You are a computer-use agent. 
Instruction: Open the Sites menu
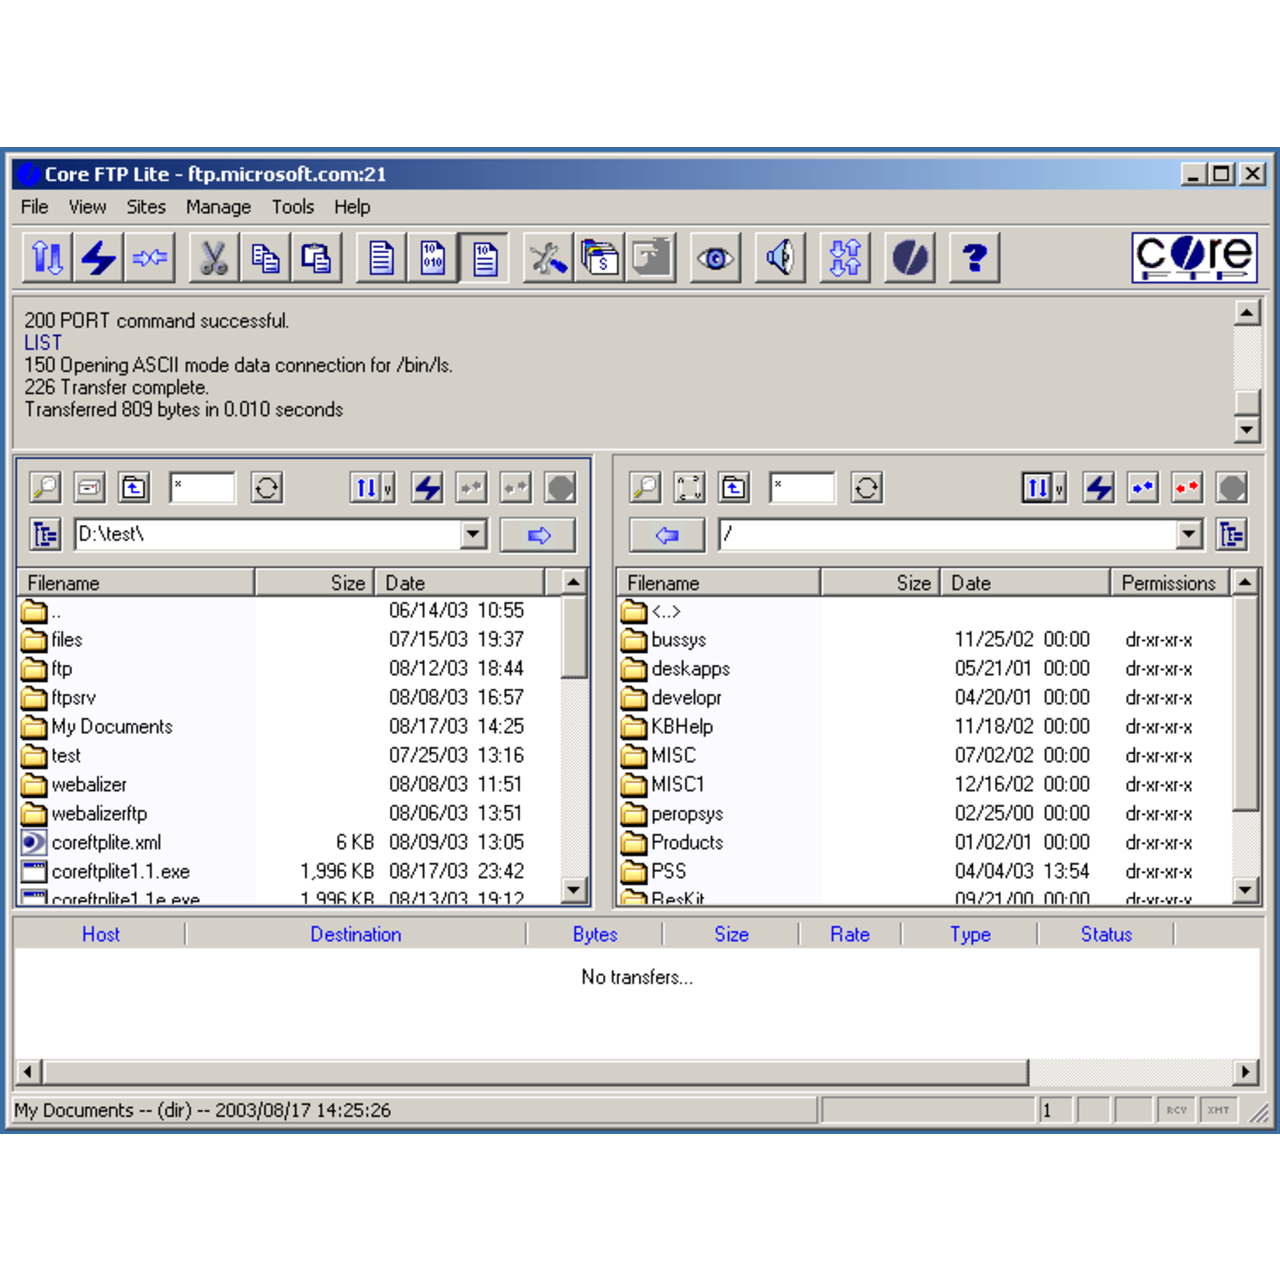146,207
